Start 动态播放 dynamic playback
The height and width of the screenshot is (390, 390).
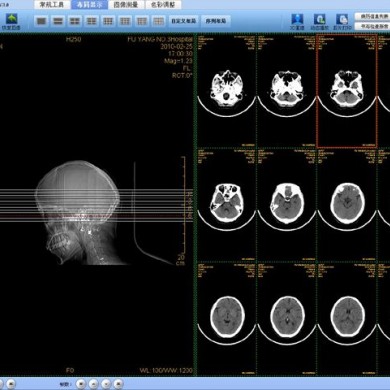[319, 22]
